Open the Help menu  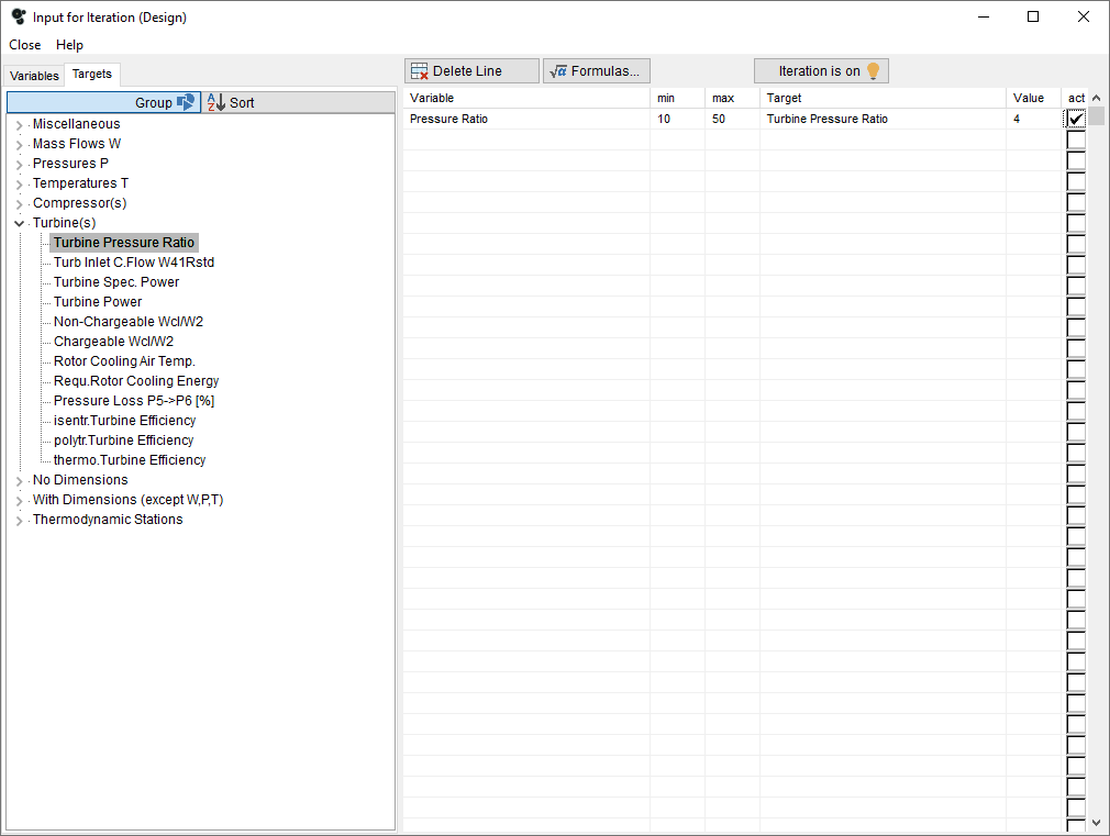(x=69, y=45)
